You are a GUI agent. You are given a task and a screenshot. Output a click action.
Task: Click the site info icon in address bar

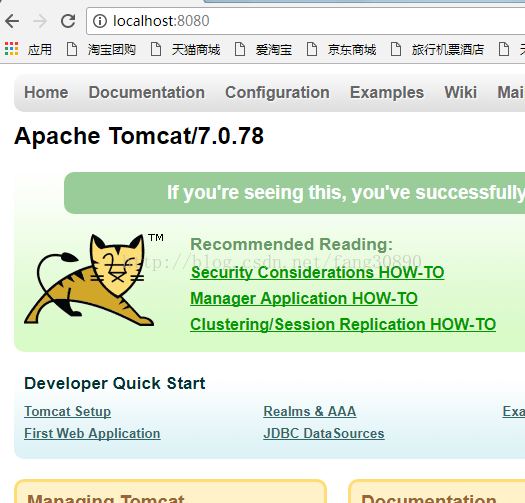click(99, 21)
